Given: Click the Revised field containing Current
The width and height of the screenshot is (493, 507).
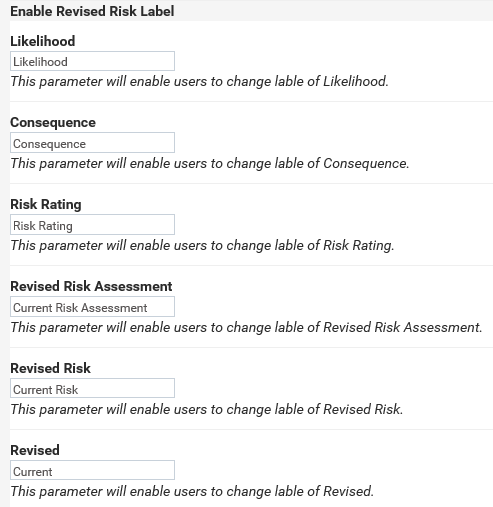Looking at the screenshot, I should (x=92, y=470).
